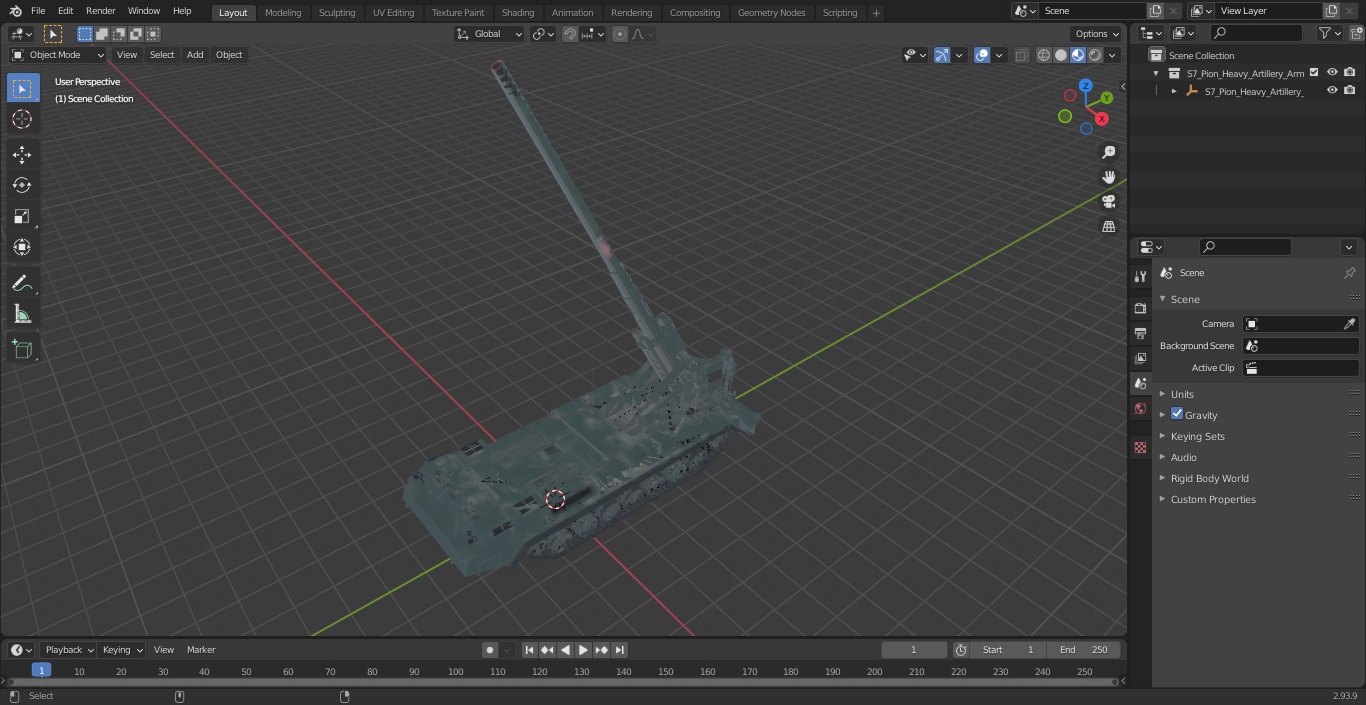Activate the 3D Cursor tool
This screenshot has width=1366, height=705.
pyautogui.click(x=22, y=120)
